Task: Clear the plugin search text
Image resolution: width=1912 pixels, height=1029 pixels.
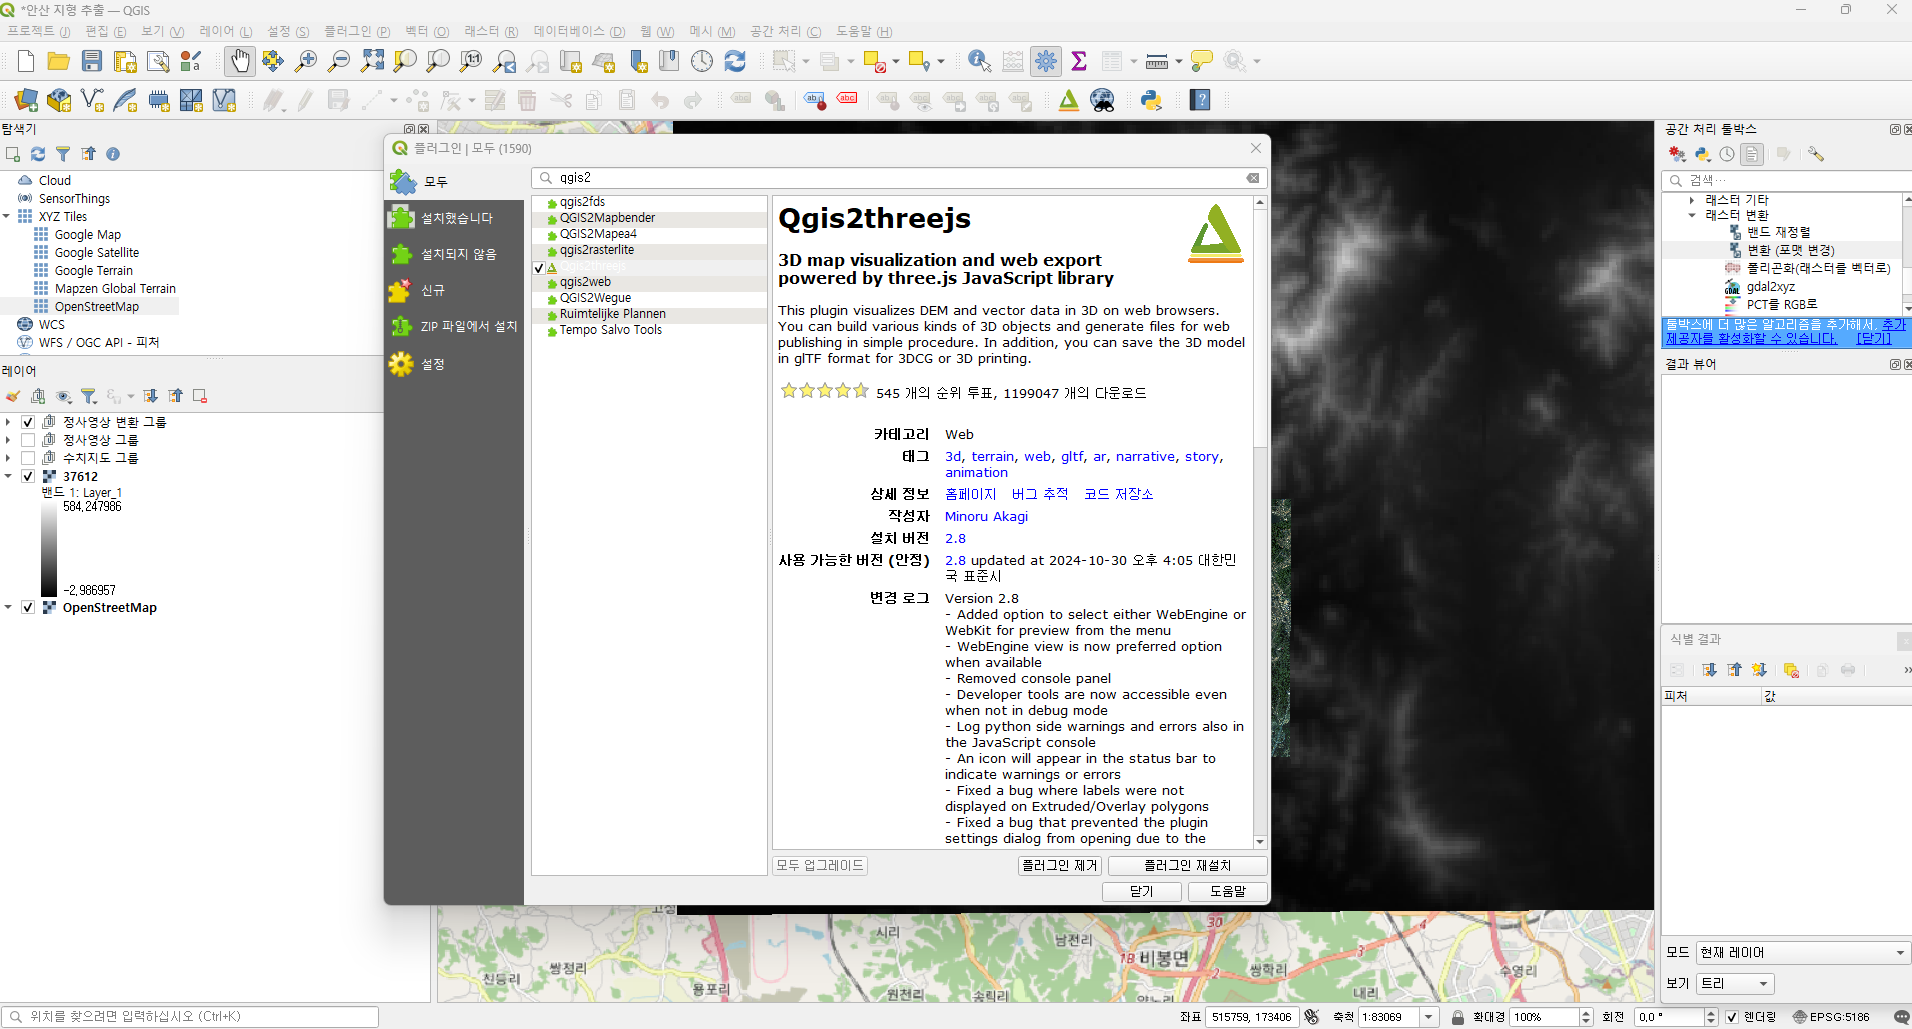Action: pos(1253,178)
